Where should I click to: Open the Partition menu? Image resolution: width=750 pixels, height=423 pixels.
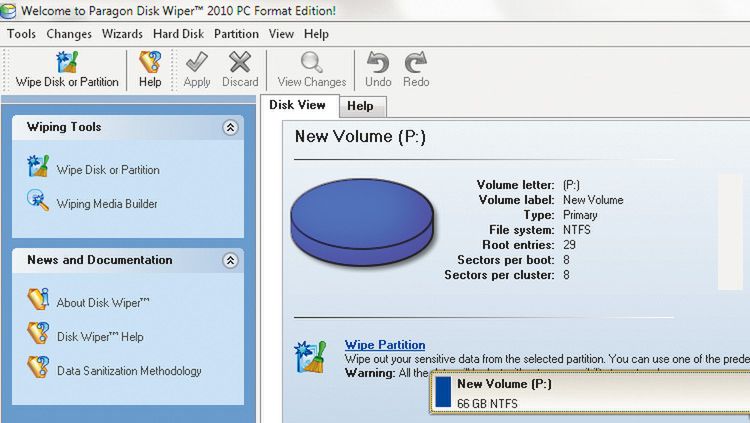click(x=236, y=34)
